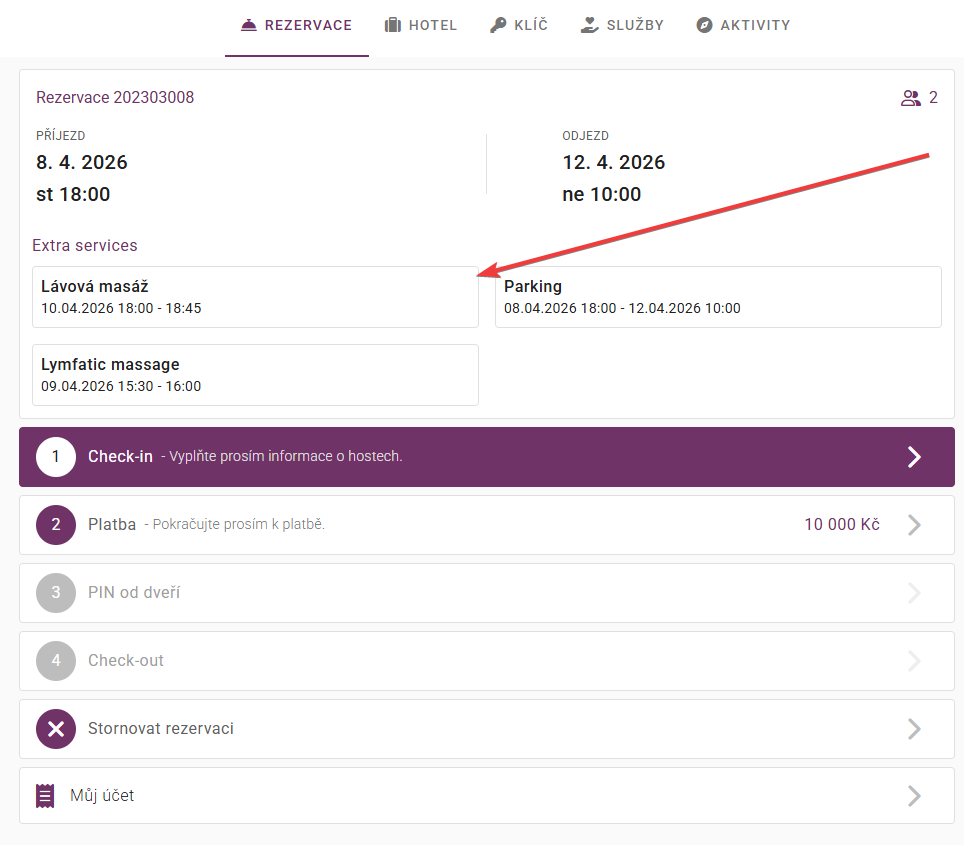Screen dimensions: 964x845
Task: Click the key icon beside Klíč
Action: (x=498, y=25)
